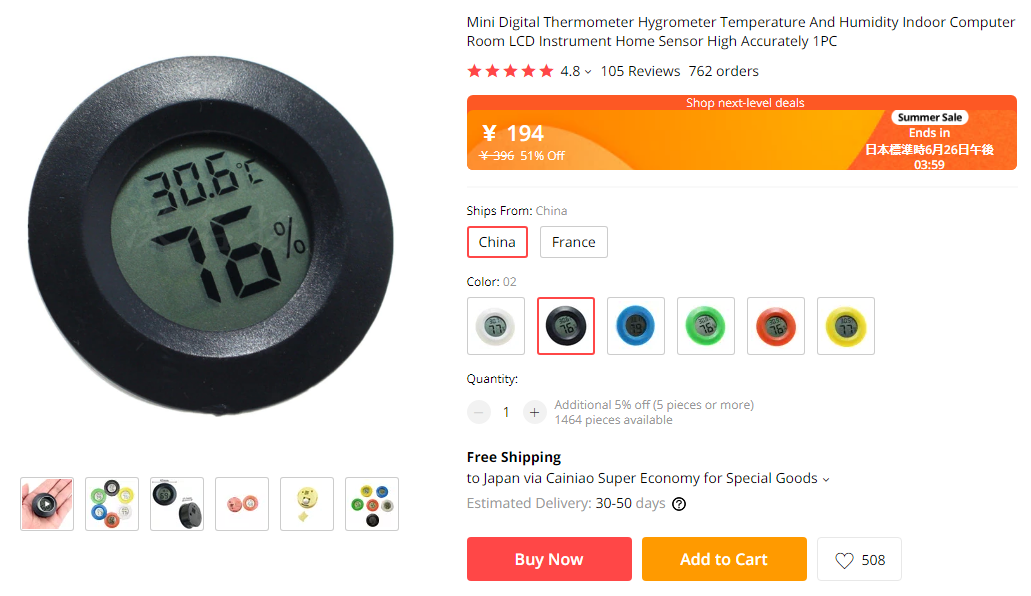Decrease quantity with the minus button
Viewport: 1031px width, 596px height.
click(479, 412)
